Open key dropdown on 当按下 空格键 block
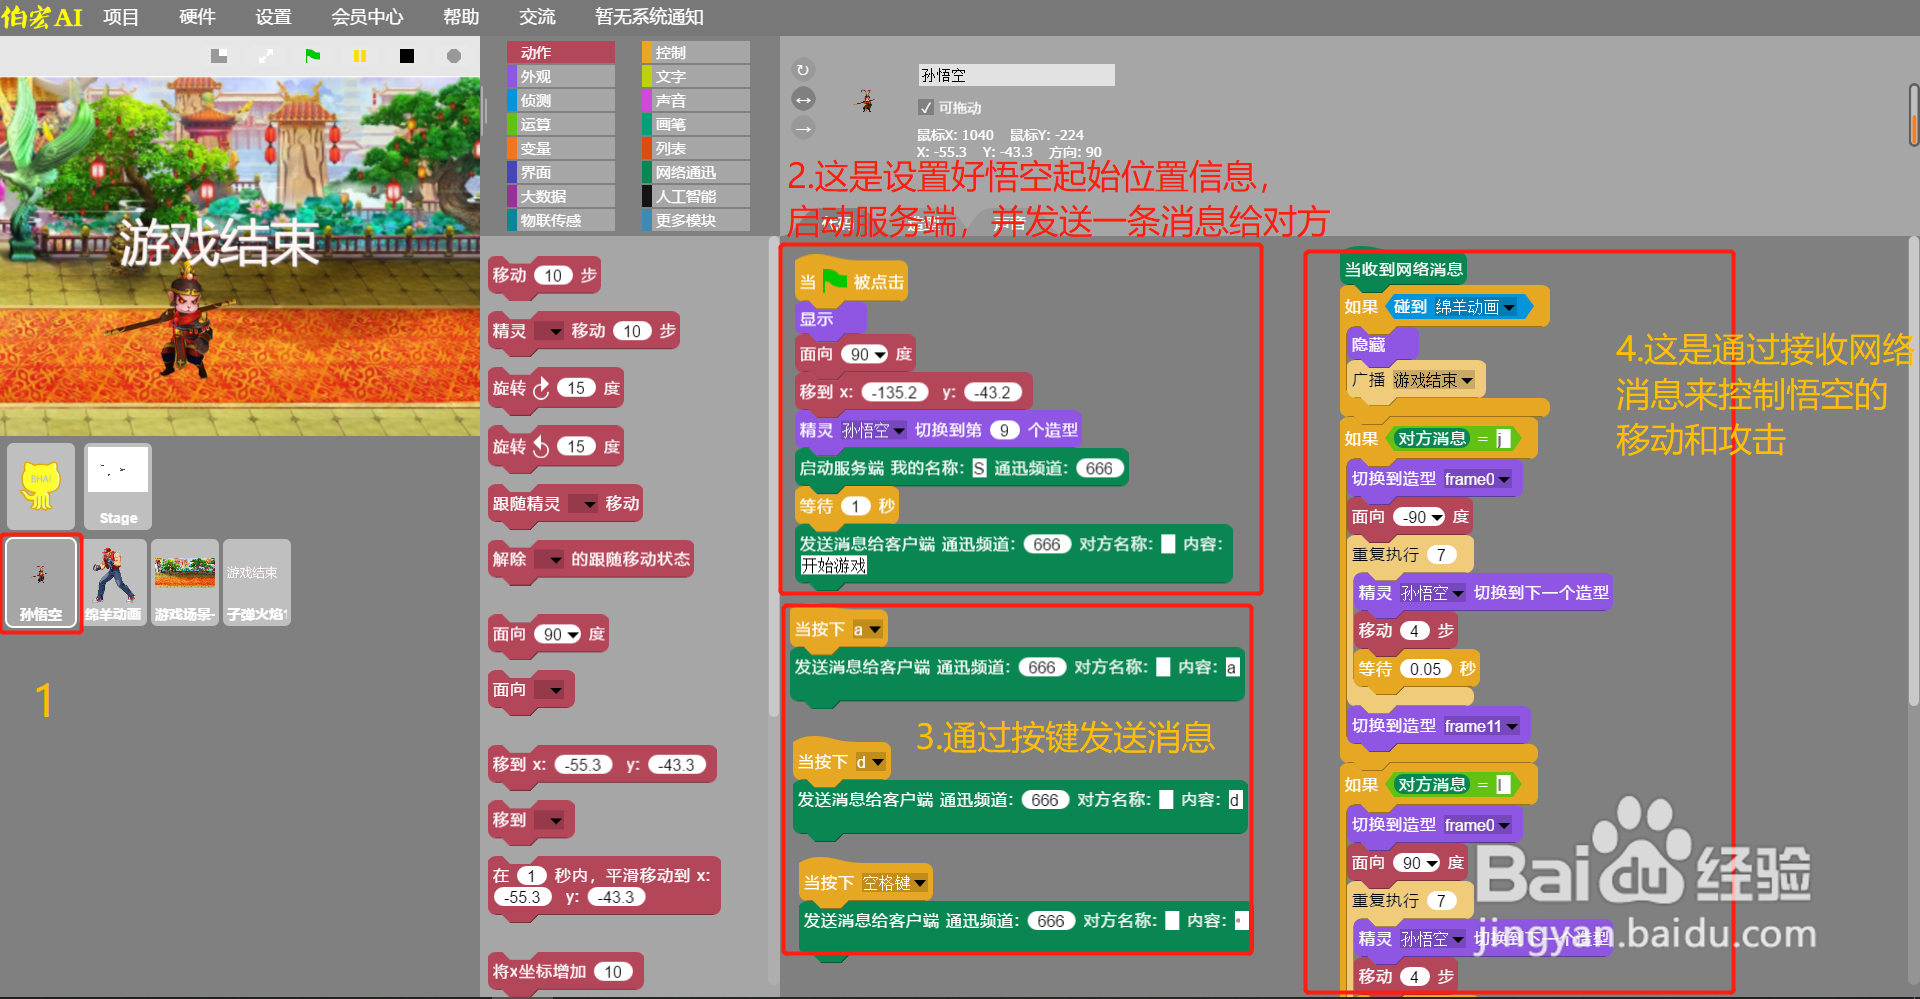1920x999 pixels. pos(919,883)
